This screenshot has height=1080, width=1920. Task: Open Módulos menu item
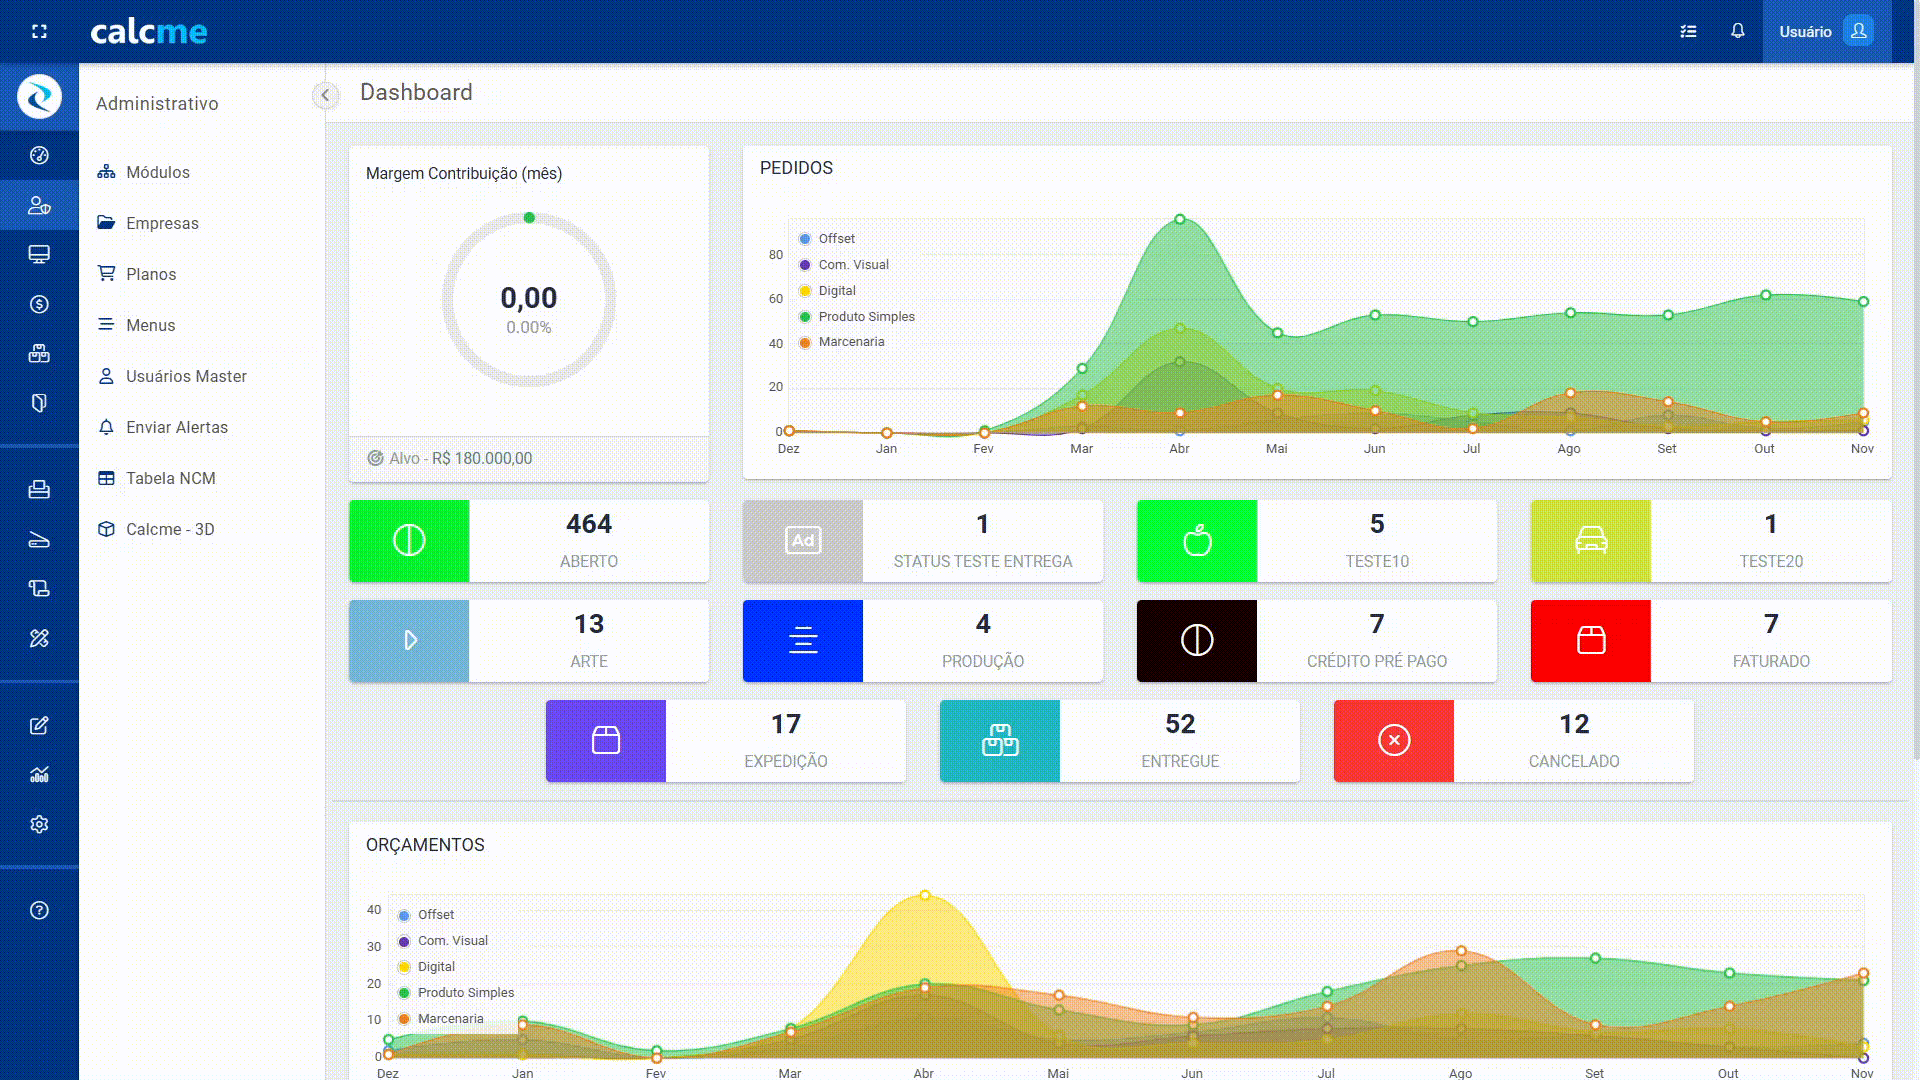click(157, 172)
